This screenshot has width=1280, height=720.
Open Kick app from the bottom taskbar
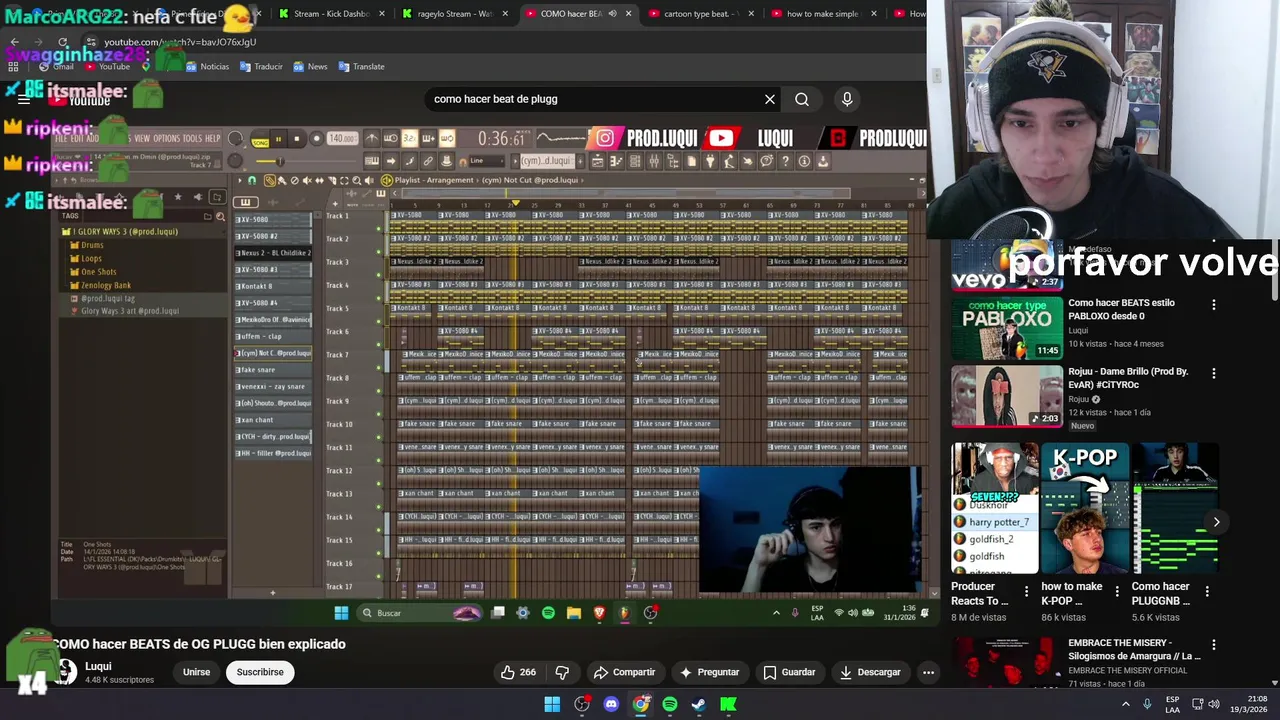coord(729,704)
